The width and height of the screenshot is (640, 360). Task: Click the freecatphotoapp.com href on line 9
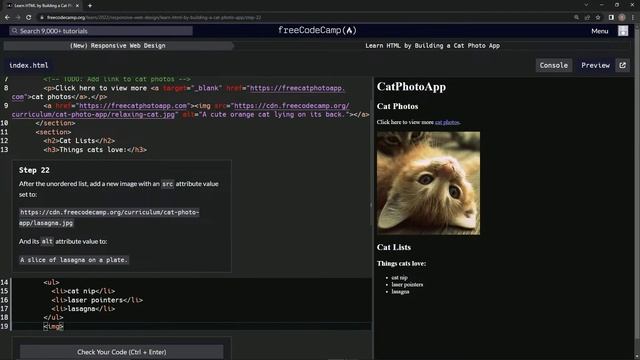pos(133,105)
